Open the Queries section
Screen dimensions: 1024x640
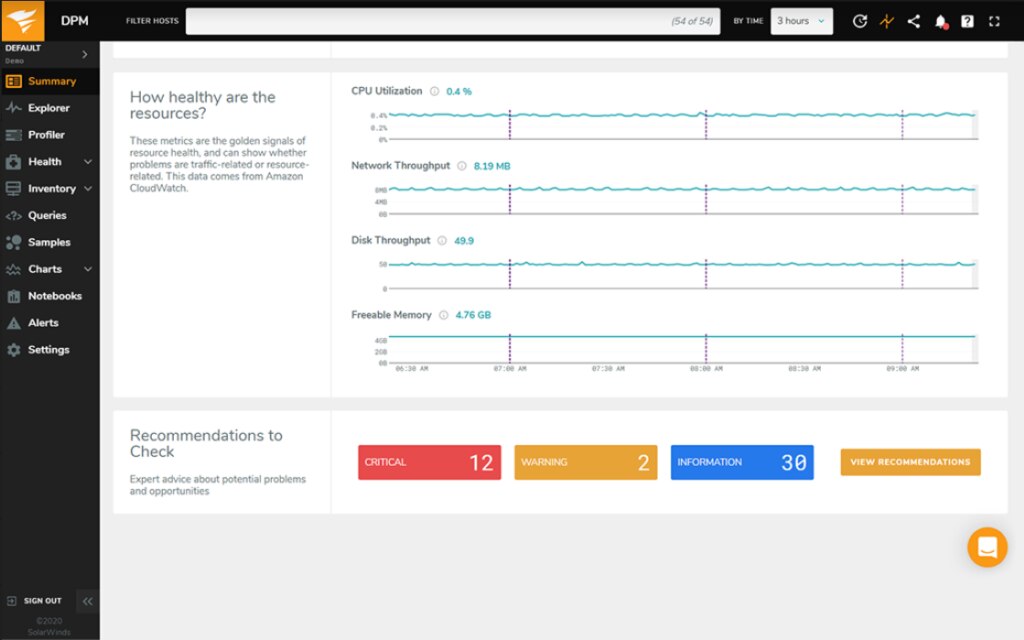(44, 215)
